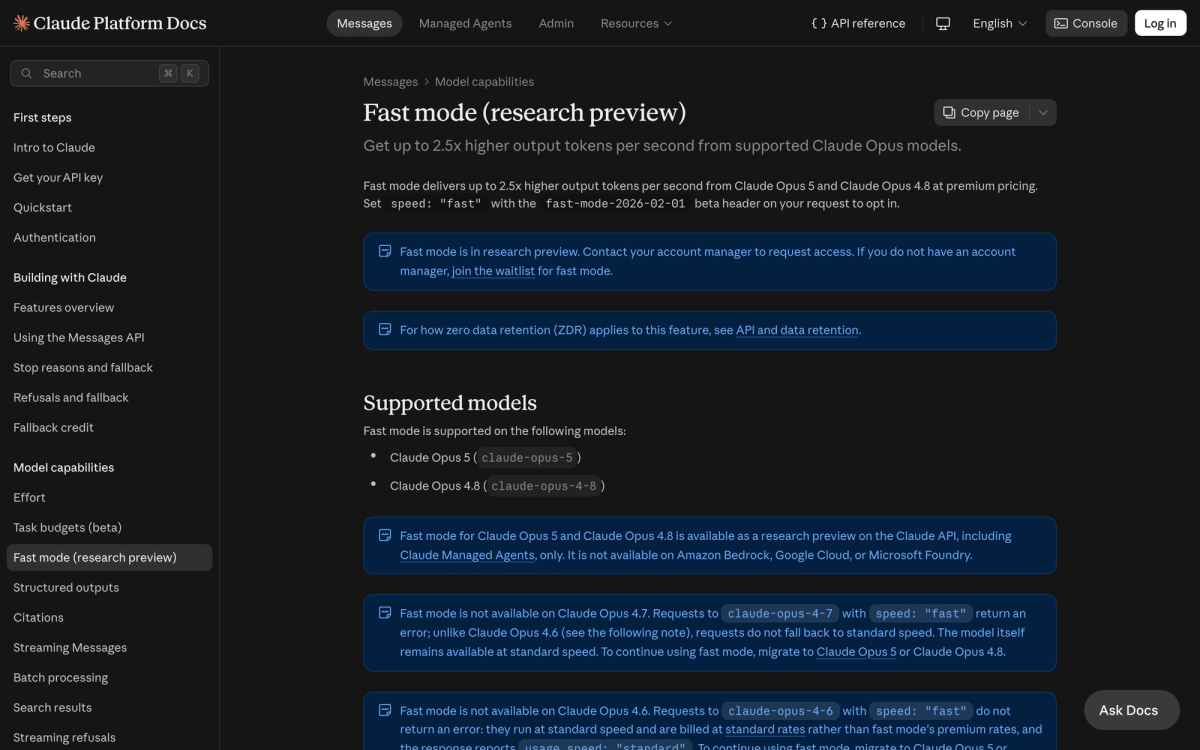Open the Copy page options chevron
This screenshot has height=750, width=1200.
1043,113
